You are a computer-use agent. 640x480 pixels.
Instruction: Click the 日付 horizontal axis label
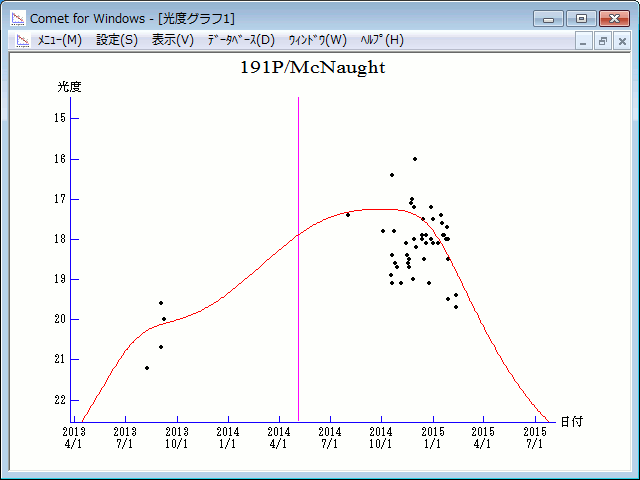[571, 422]
